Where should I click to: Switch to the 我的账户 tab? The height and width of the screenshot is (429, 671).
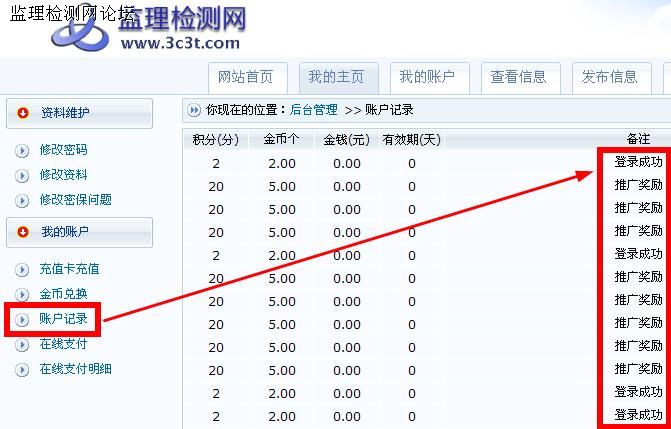pyautogui.click(x=427, y=77)
